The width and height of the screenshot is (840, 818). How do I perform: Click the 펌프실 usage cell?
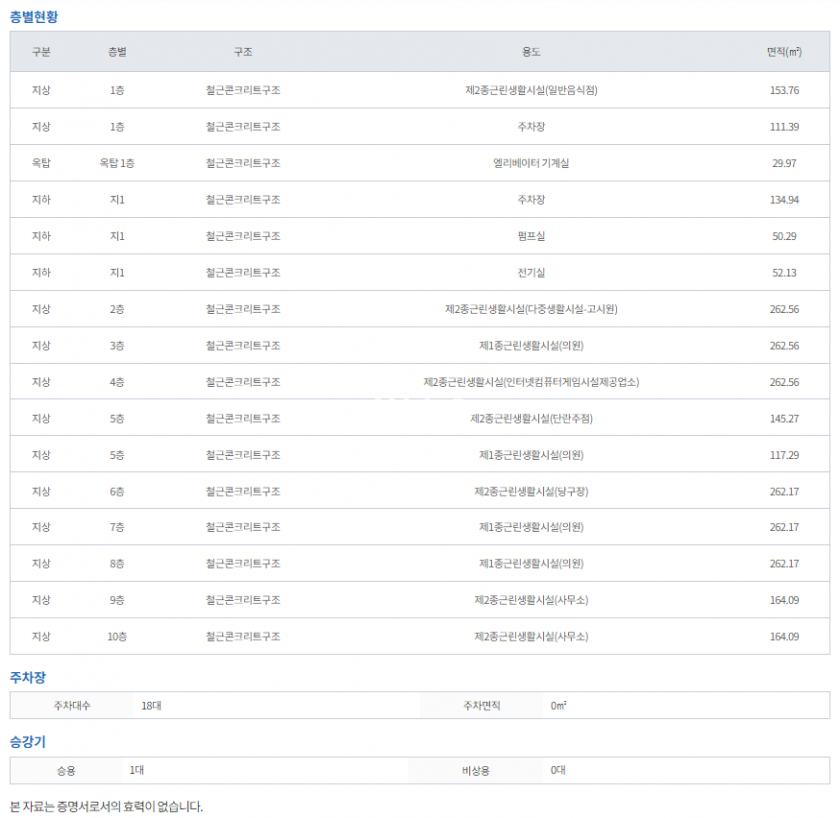tap(531, 236)
